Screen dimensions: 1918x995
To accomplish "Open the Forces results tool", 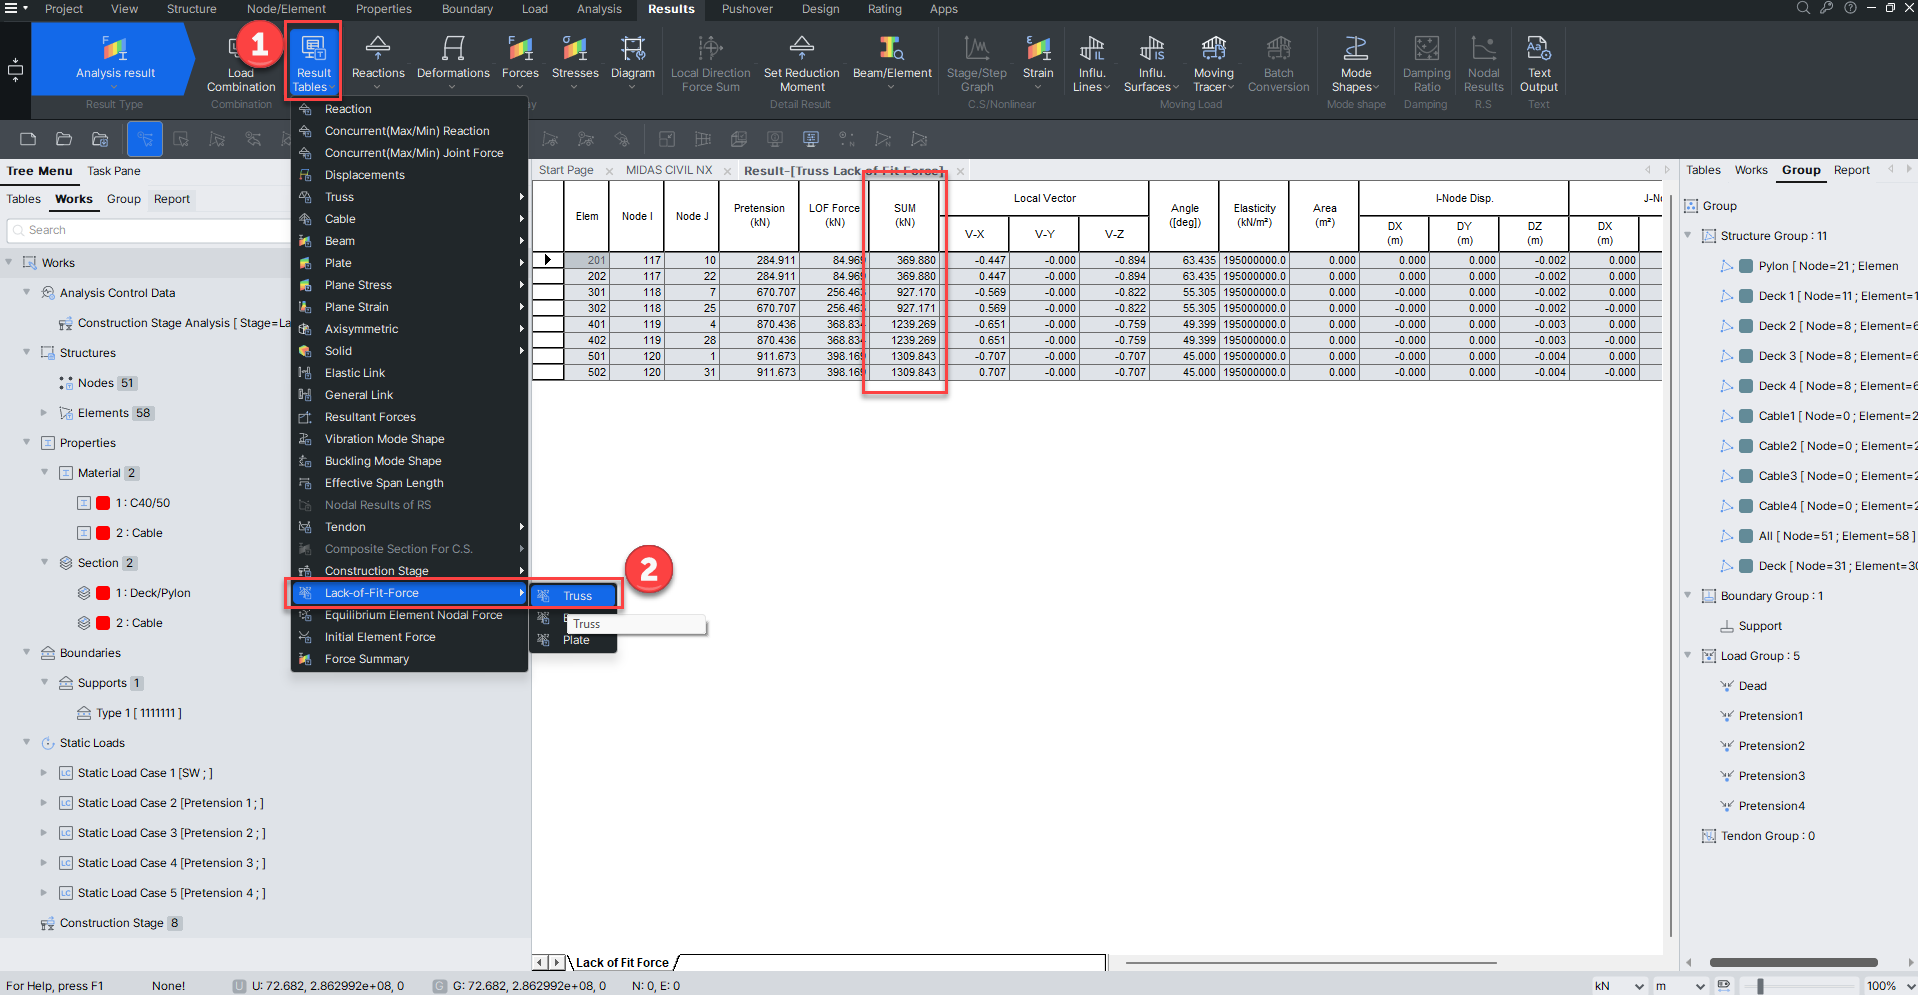I will [520, 60].
